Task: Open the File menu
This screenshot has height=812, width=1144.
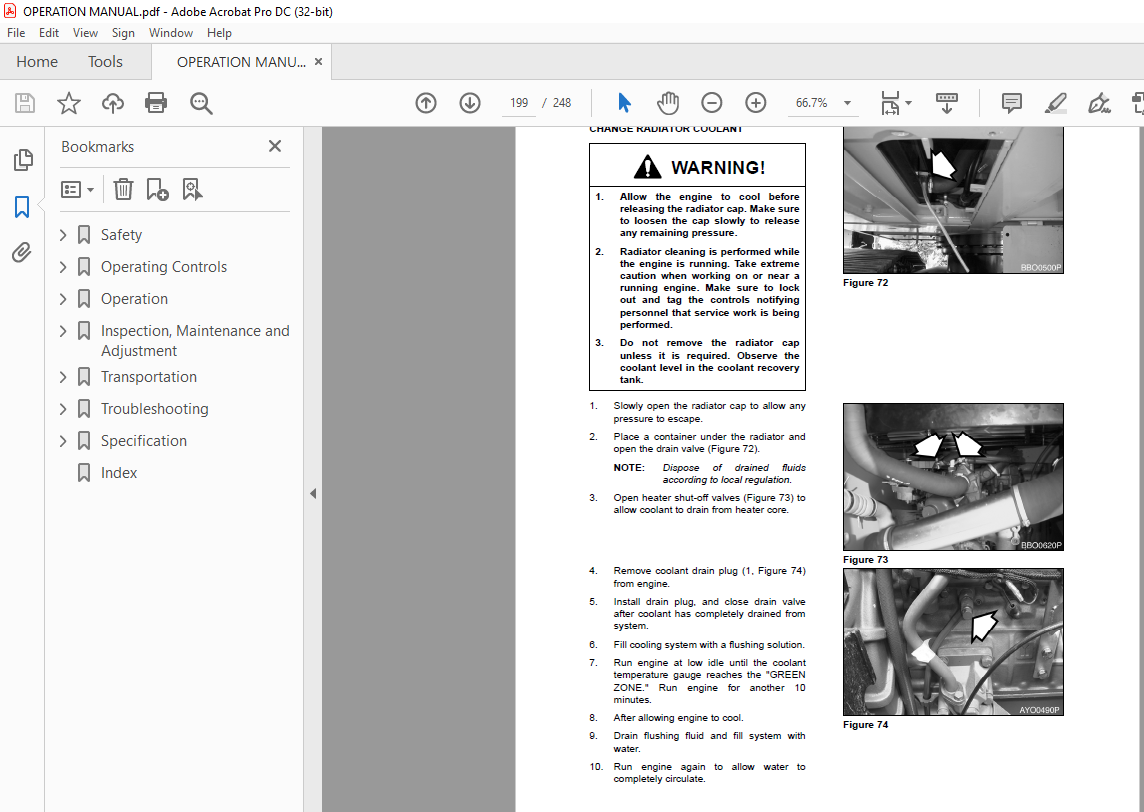Action: coord(16,33)
